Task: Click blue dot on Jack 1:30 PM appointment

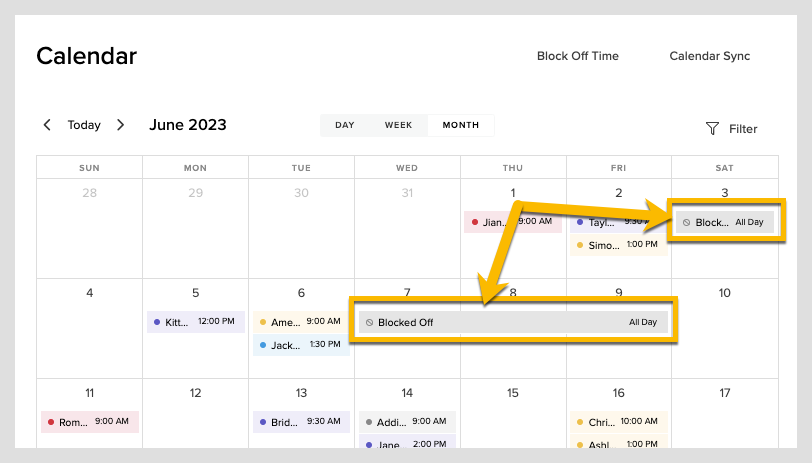Action: point(263,345)
